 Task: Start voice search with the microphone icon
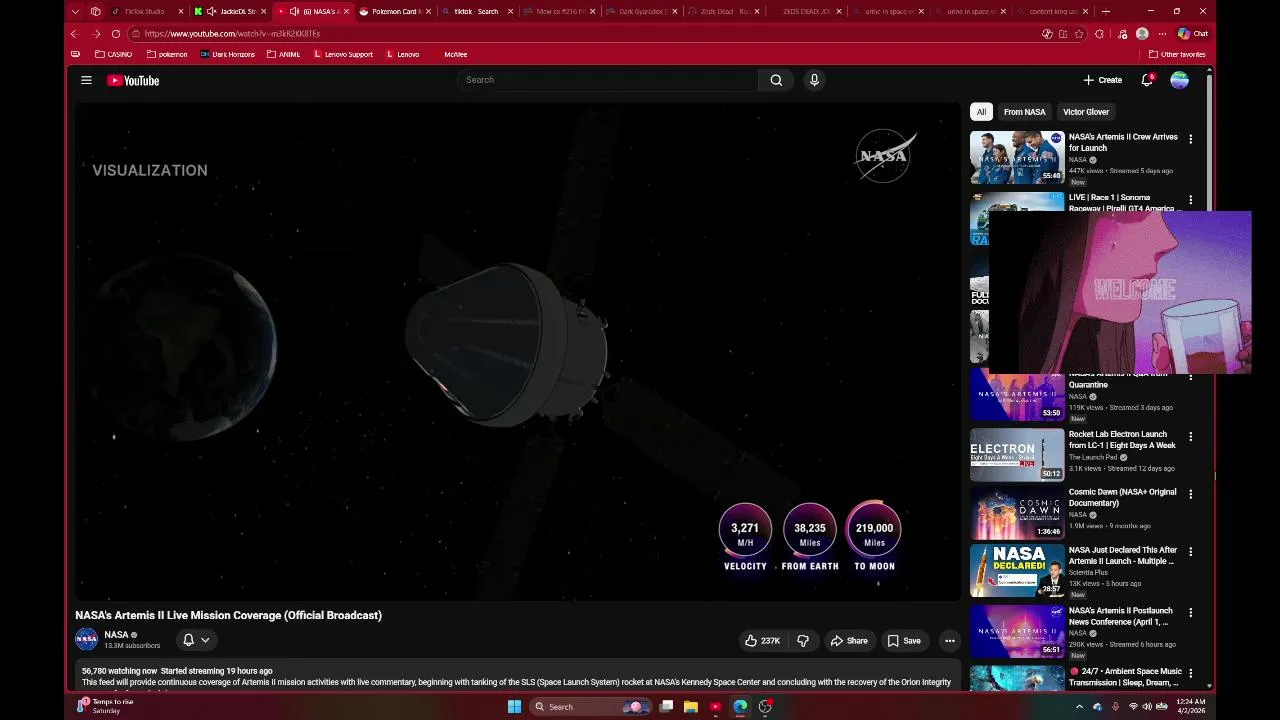(x=814, y=80)
